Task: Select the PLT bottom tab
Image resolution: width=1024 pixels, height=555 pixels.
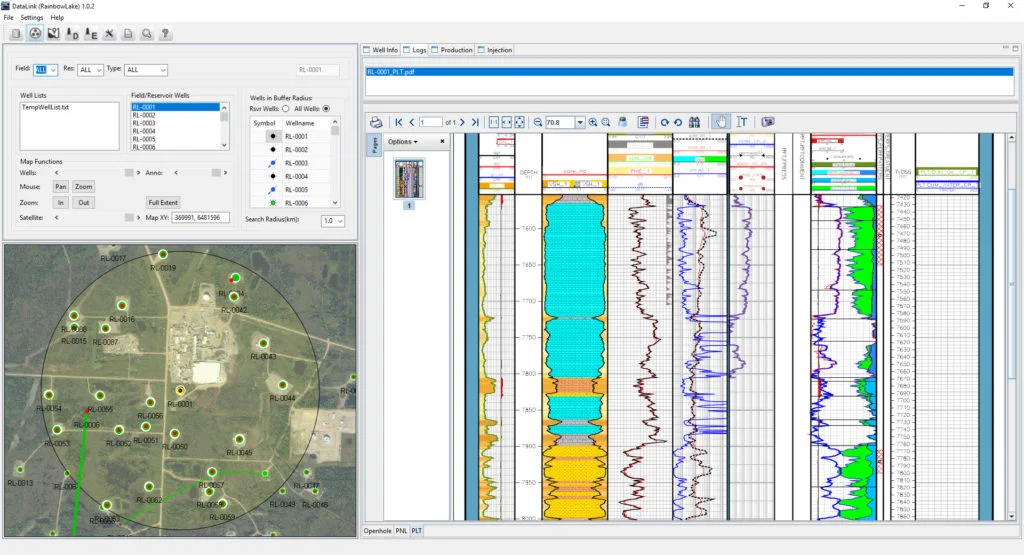Action: 417,531
